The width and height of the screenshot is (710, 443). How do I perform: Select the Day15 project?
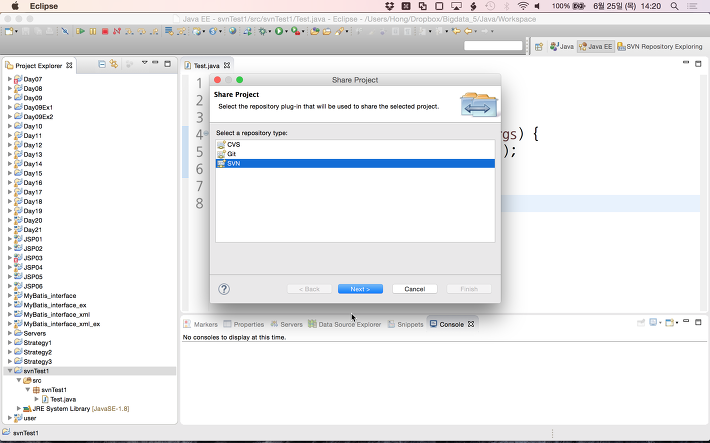(33, 173)
